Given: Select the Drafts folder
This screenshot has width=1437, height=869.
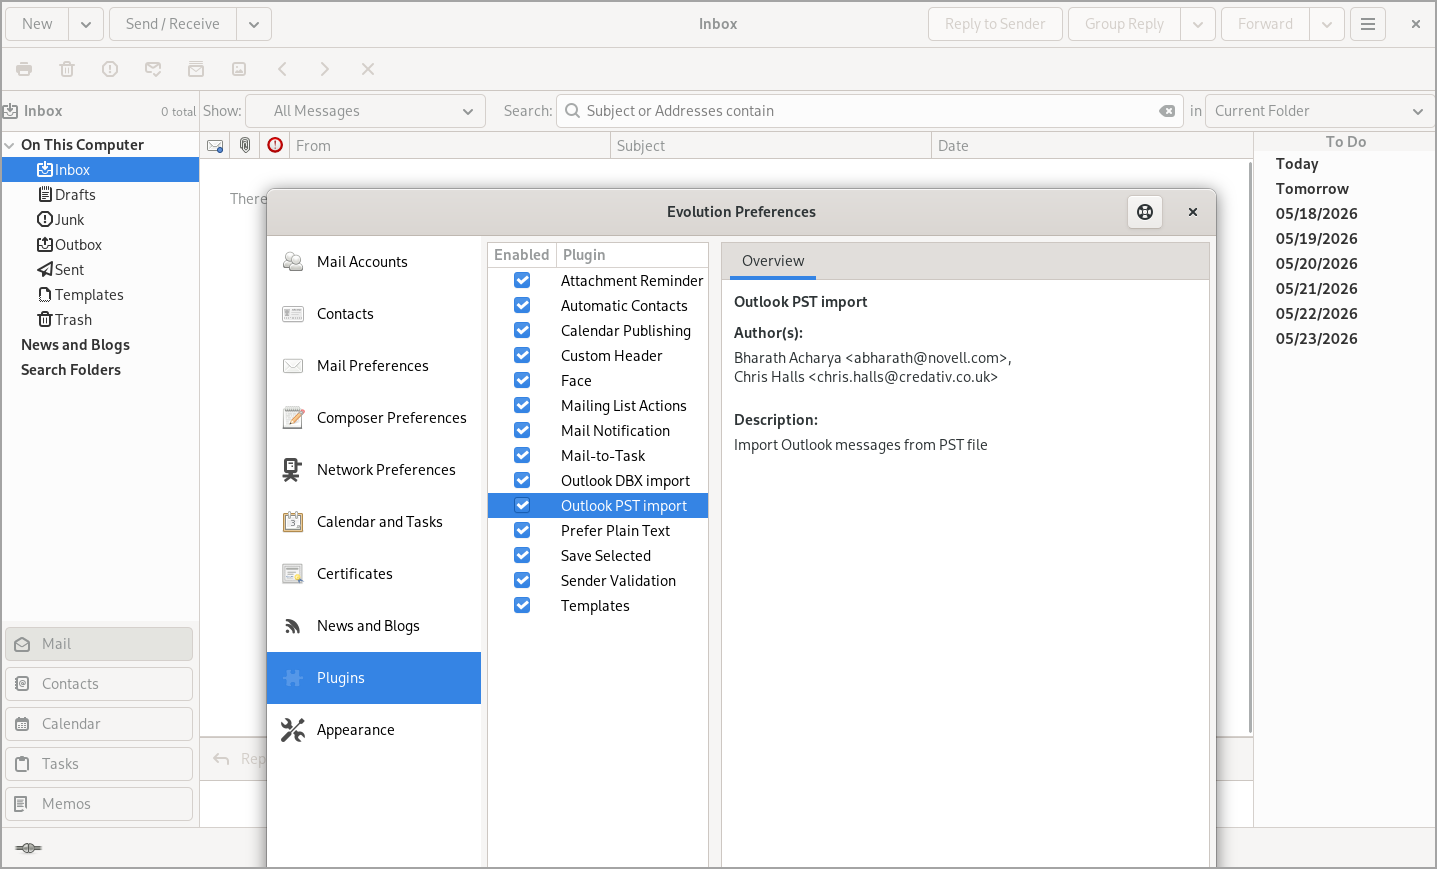Looking at the screenshot, I should pos(100,195).
